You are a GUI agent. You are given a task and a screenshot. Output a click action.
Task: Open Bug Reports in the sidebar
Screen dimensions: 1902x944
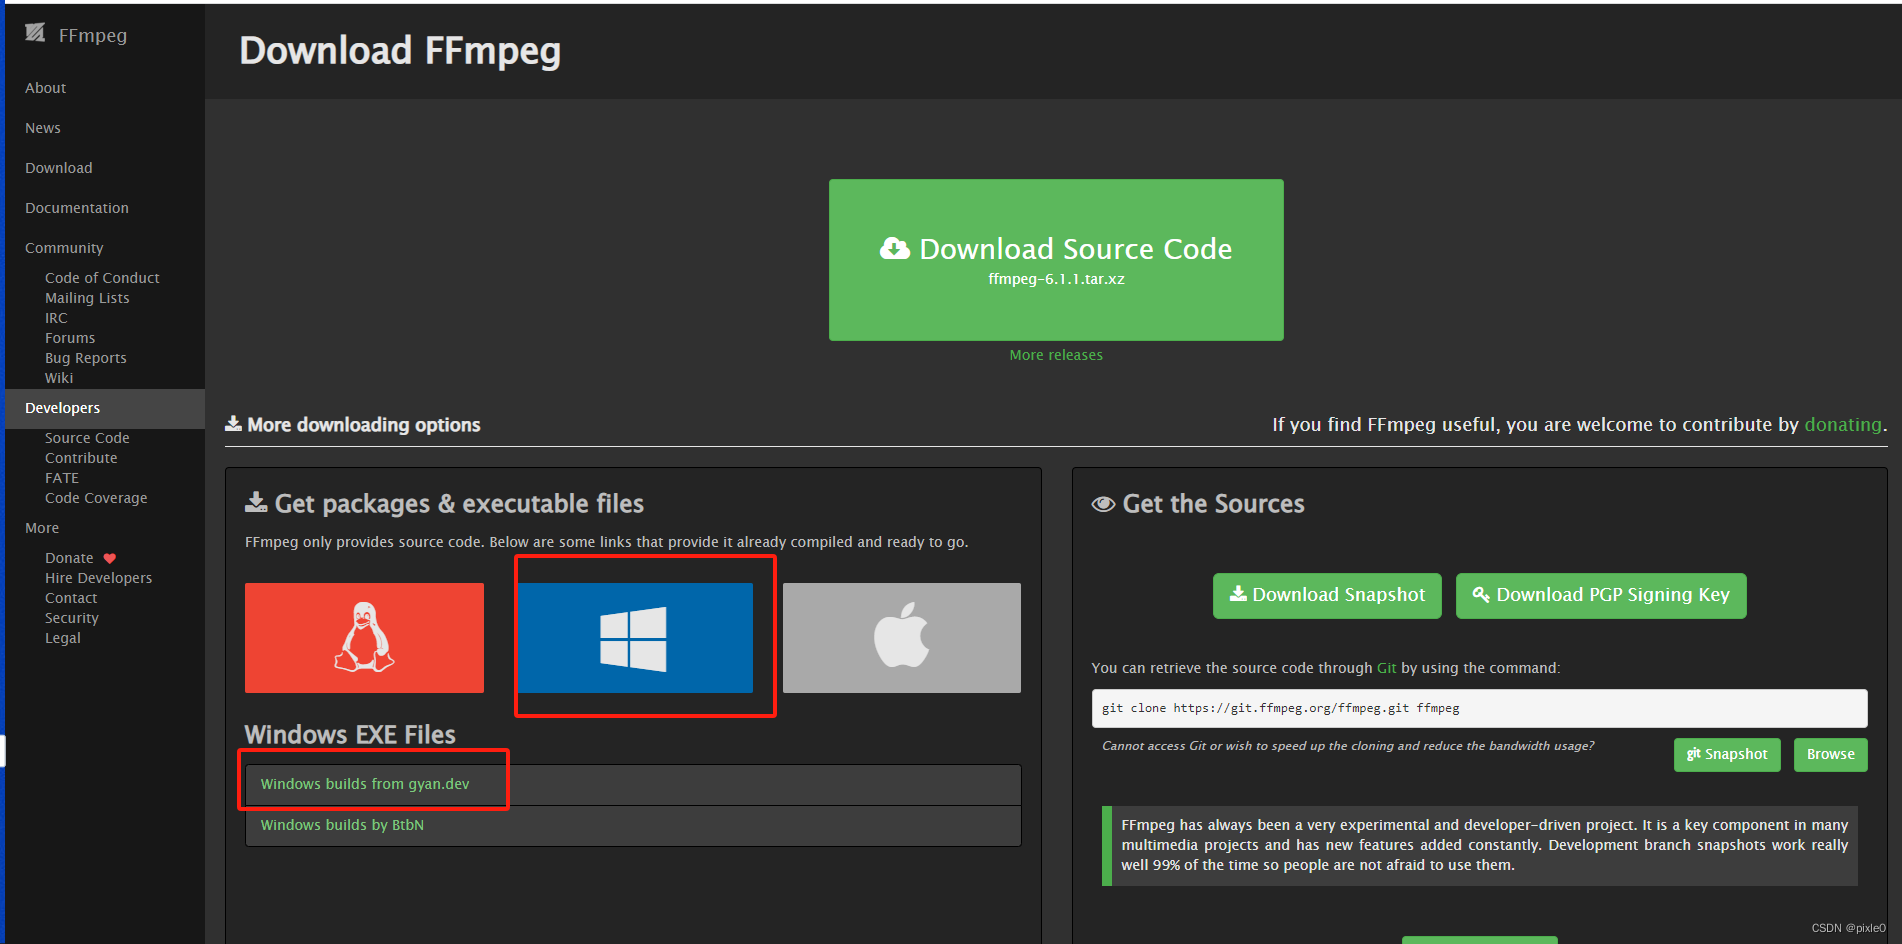click(x=86, y=358)
